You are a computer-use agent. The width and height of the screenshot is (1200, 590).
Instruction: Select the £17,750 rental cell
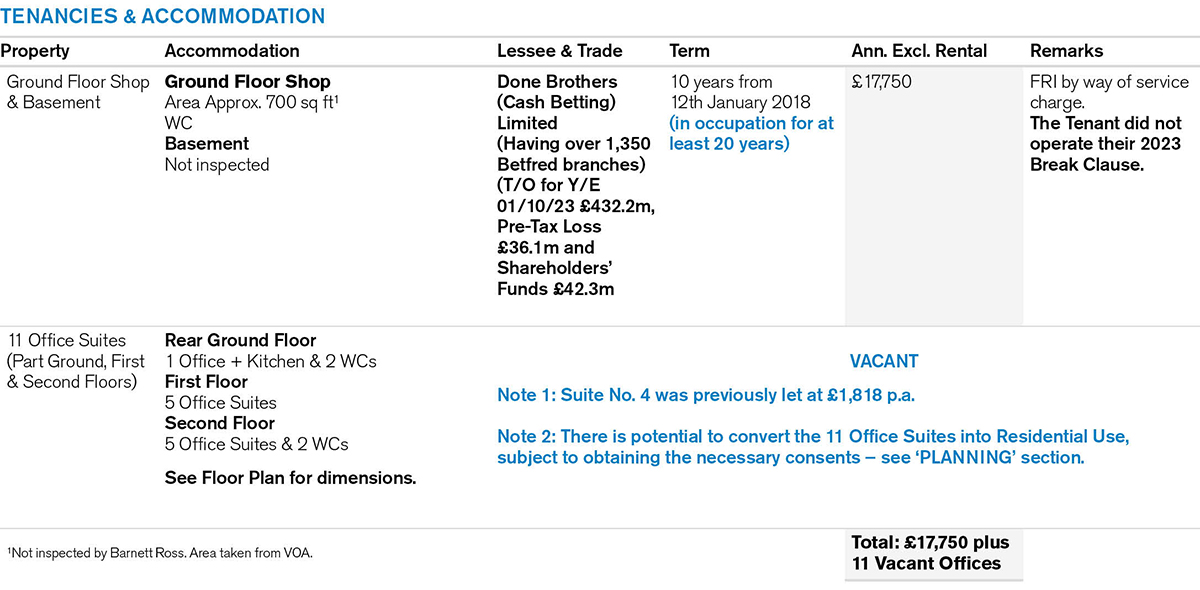pyautogui.click(x=881, y=82)
